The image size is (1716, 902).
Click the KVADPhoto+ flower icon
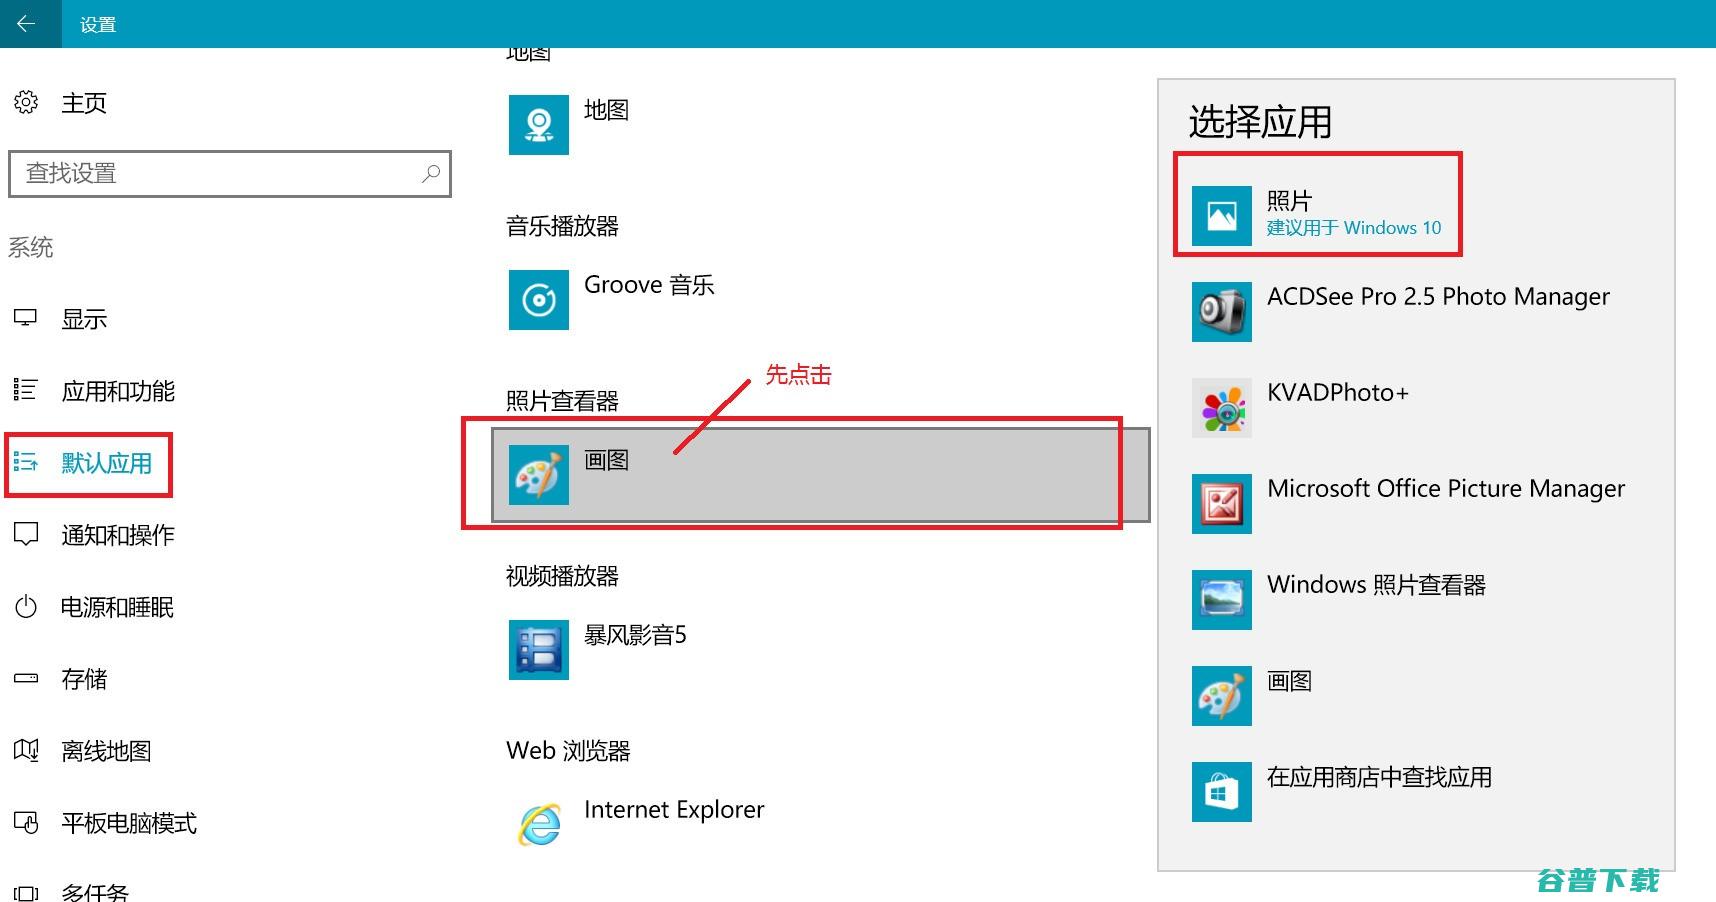(1222, 408)
